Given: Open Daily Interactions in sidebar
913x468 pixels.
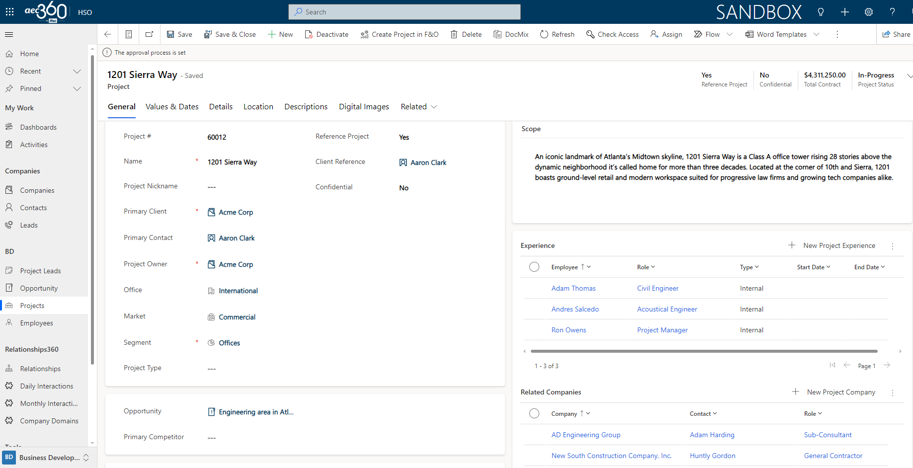Looking at the screenshot, I should pyautogui.click(x=44, y=386).
